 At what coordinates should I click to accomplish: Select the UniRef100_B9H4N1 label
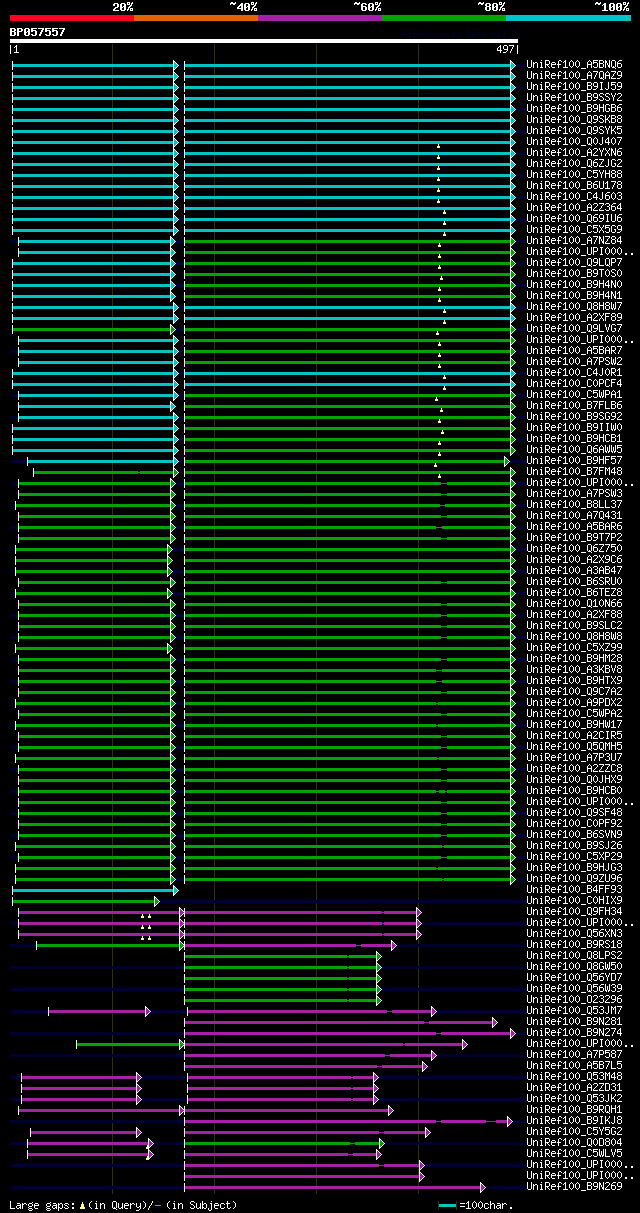point(574,295)
